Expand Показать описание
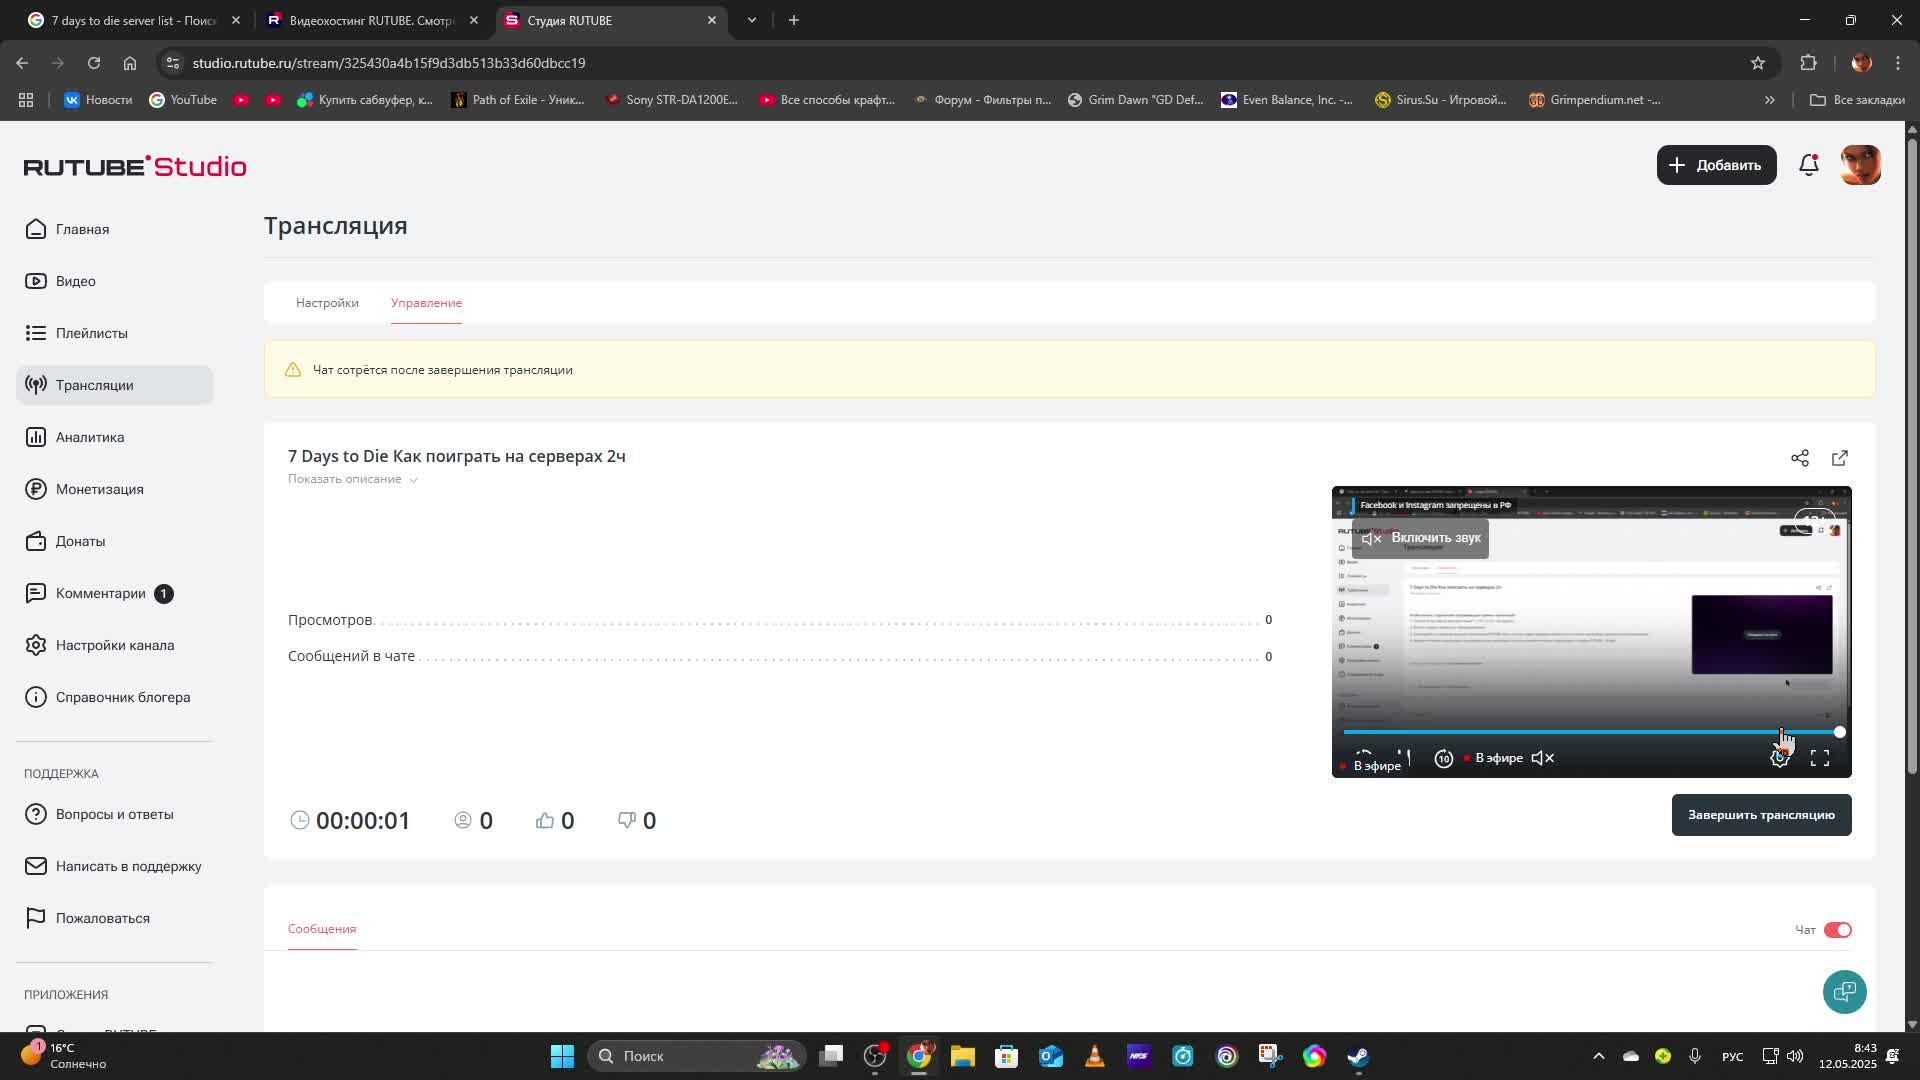Viewport: 1920px width, 1080px height. (x=352, y=479)
